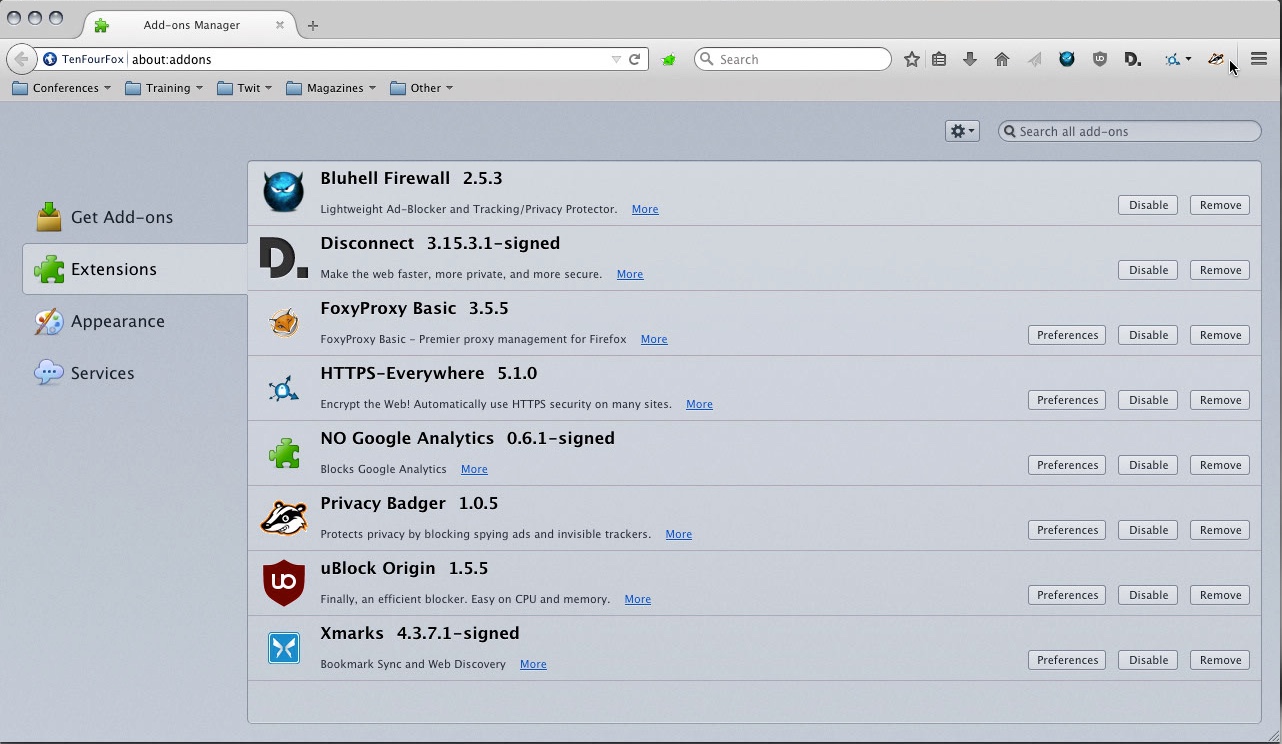Go to the Home page icon

tap(1002, 59)
